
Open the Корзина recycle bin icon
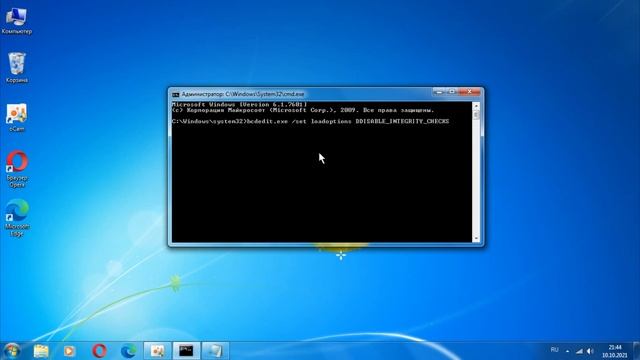[17, 67]
